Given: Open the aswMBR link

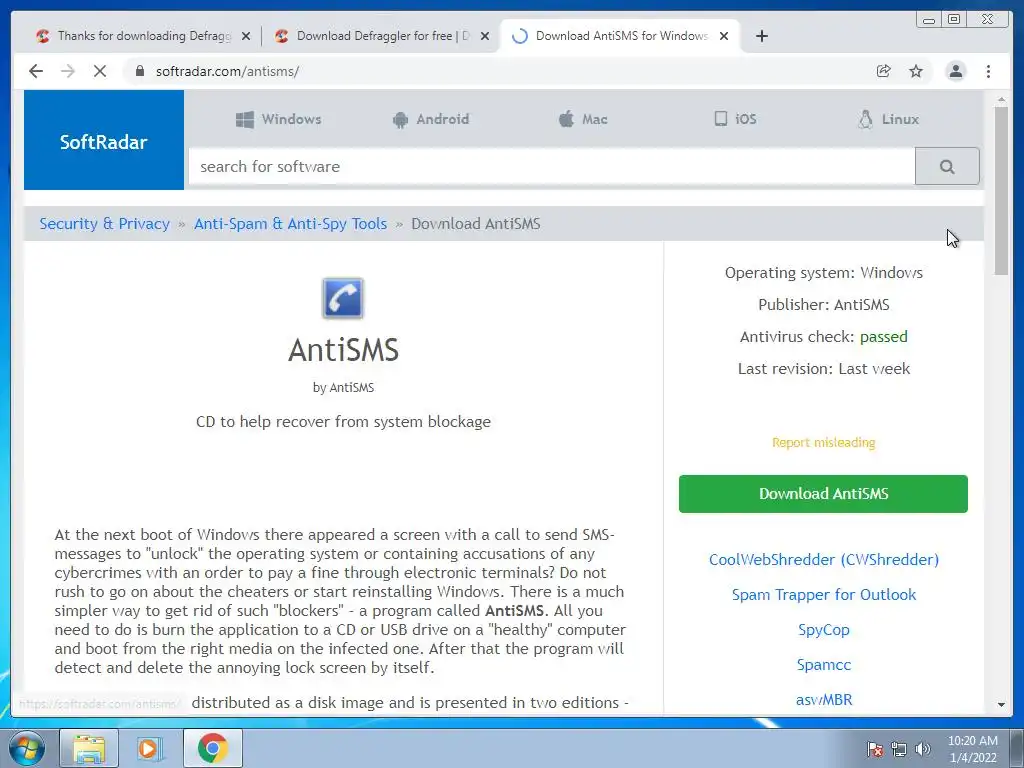Looking at the screenshot, I should tap(824, 700).
